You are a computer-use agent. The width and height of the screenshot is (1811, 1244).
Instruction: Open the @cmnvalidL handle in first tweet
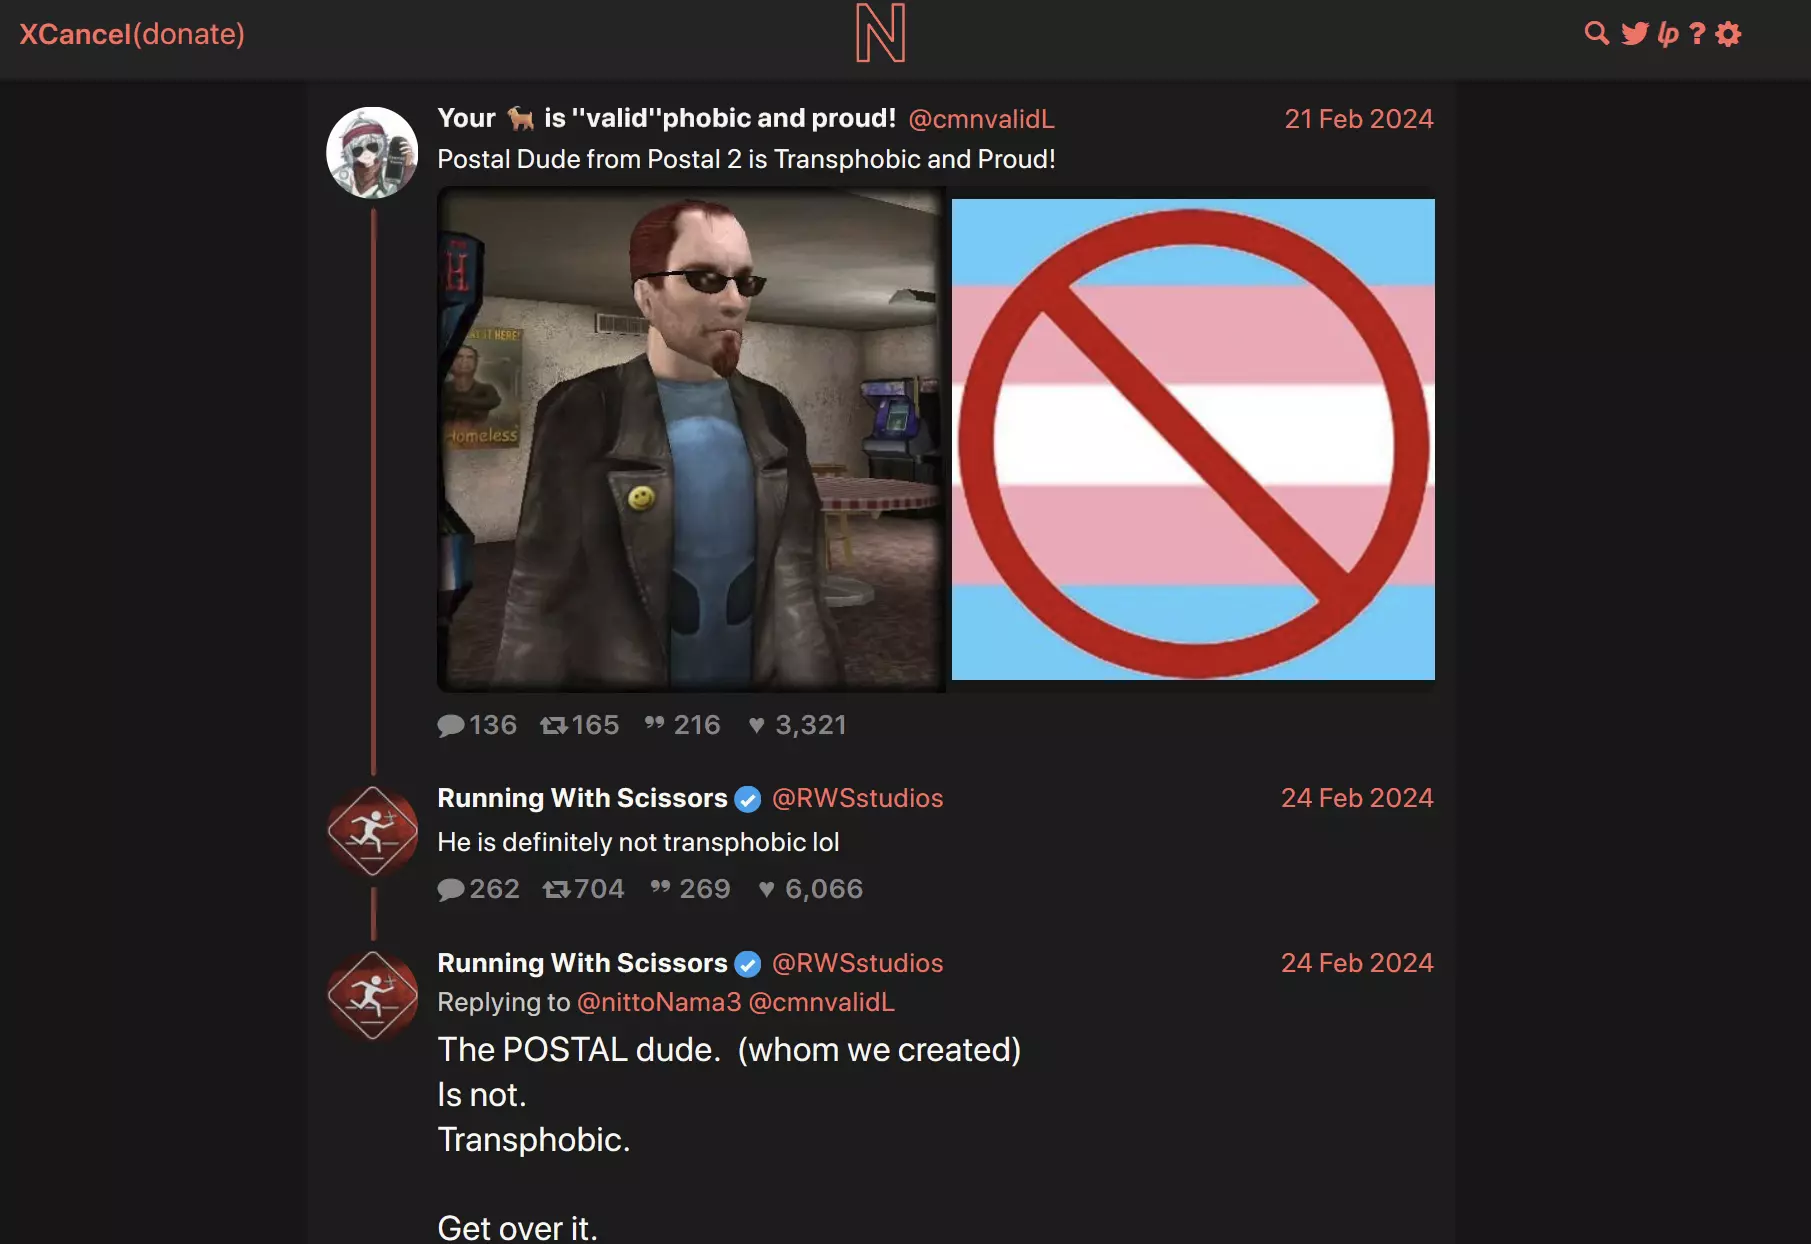tap(981, 119)
